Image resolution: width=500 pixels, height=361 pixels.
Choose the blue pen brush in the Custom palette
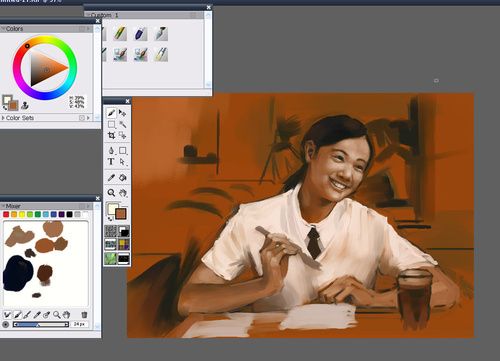(x=140, y=34)
